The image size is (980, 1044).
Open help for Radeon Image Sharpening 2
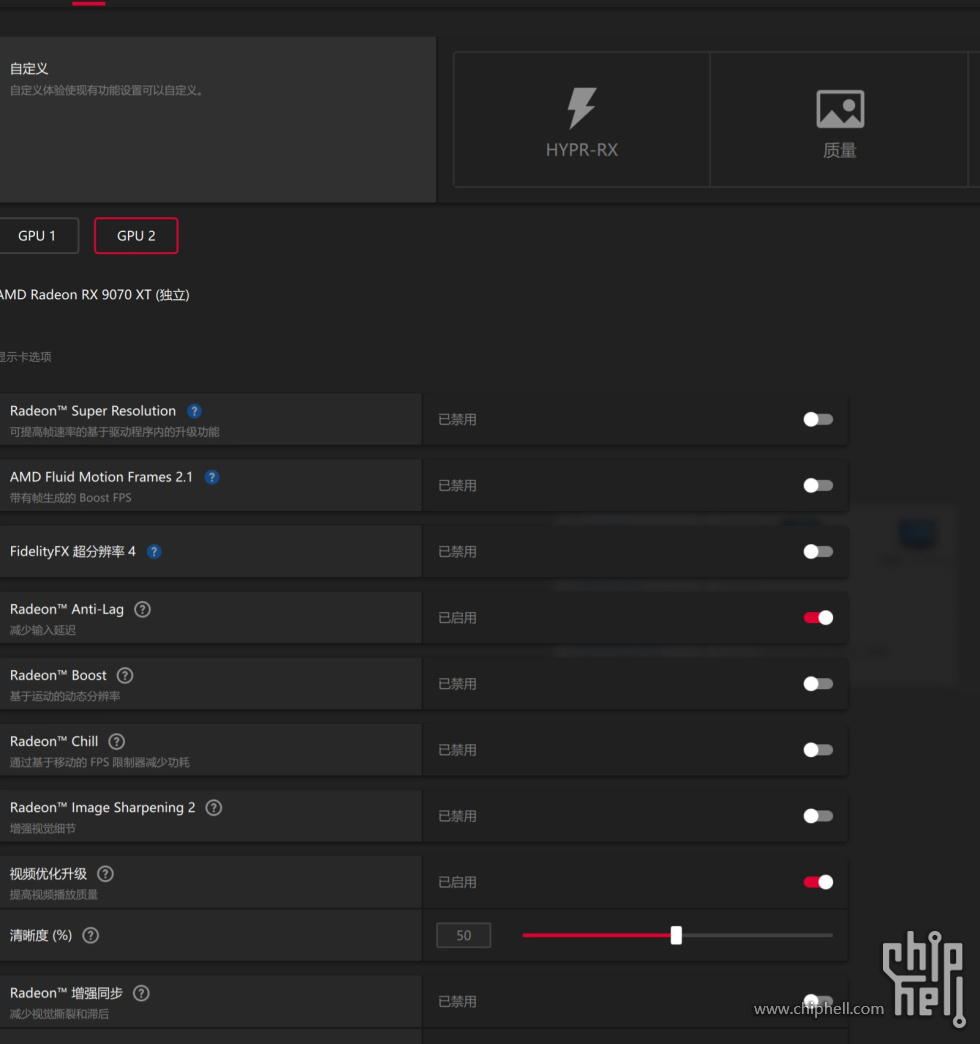click(214, 808)
